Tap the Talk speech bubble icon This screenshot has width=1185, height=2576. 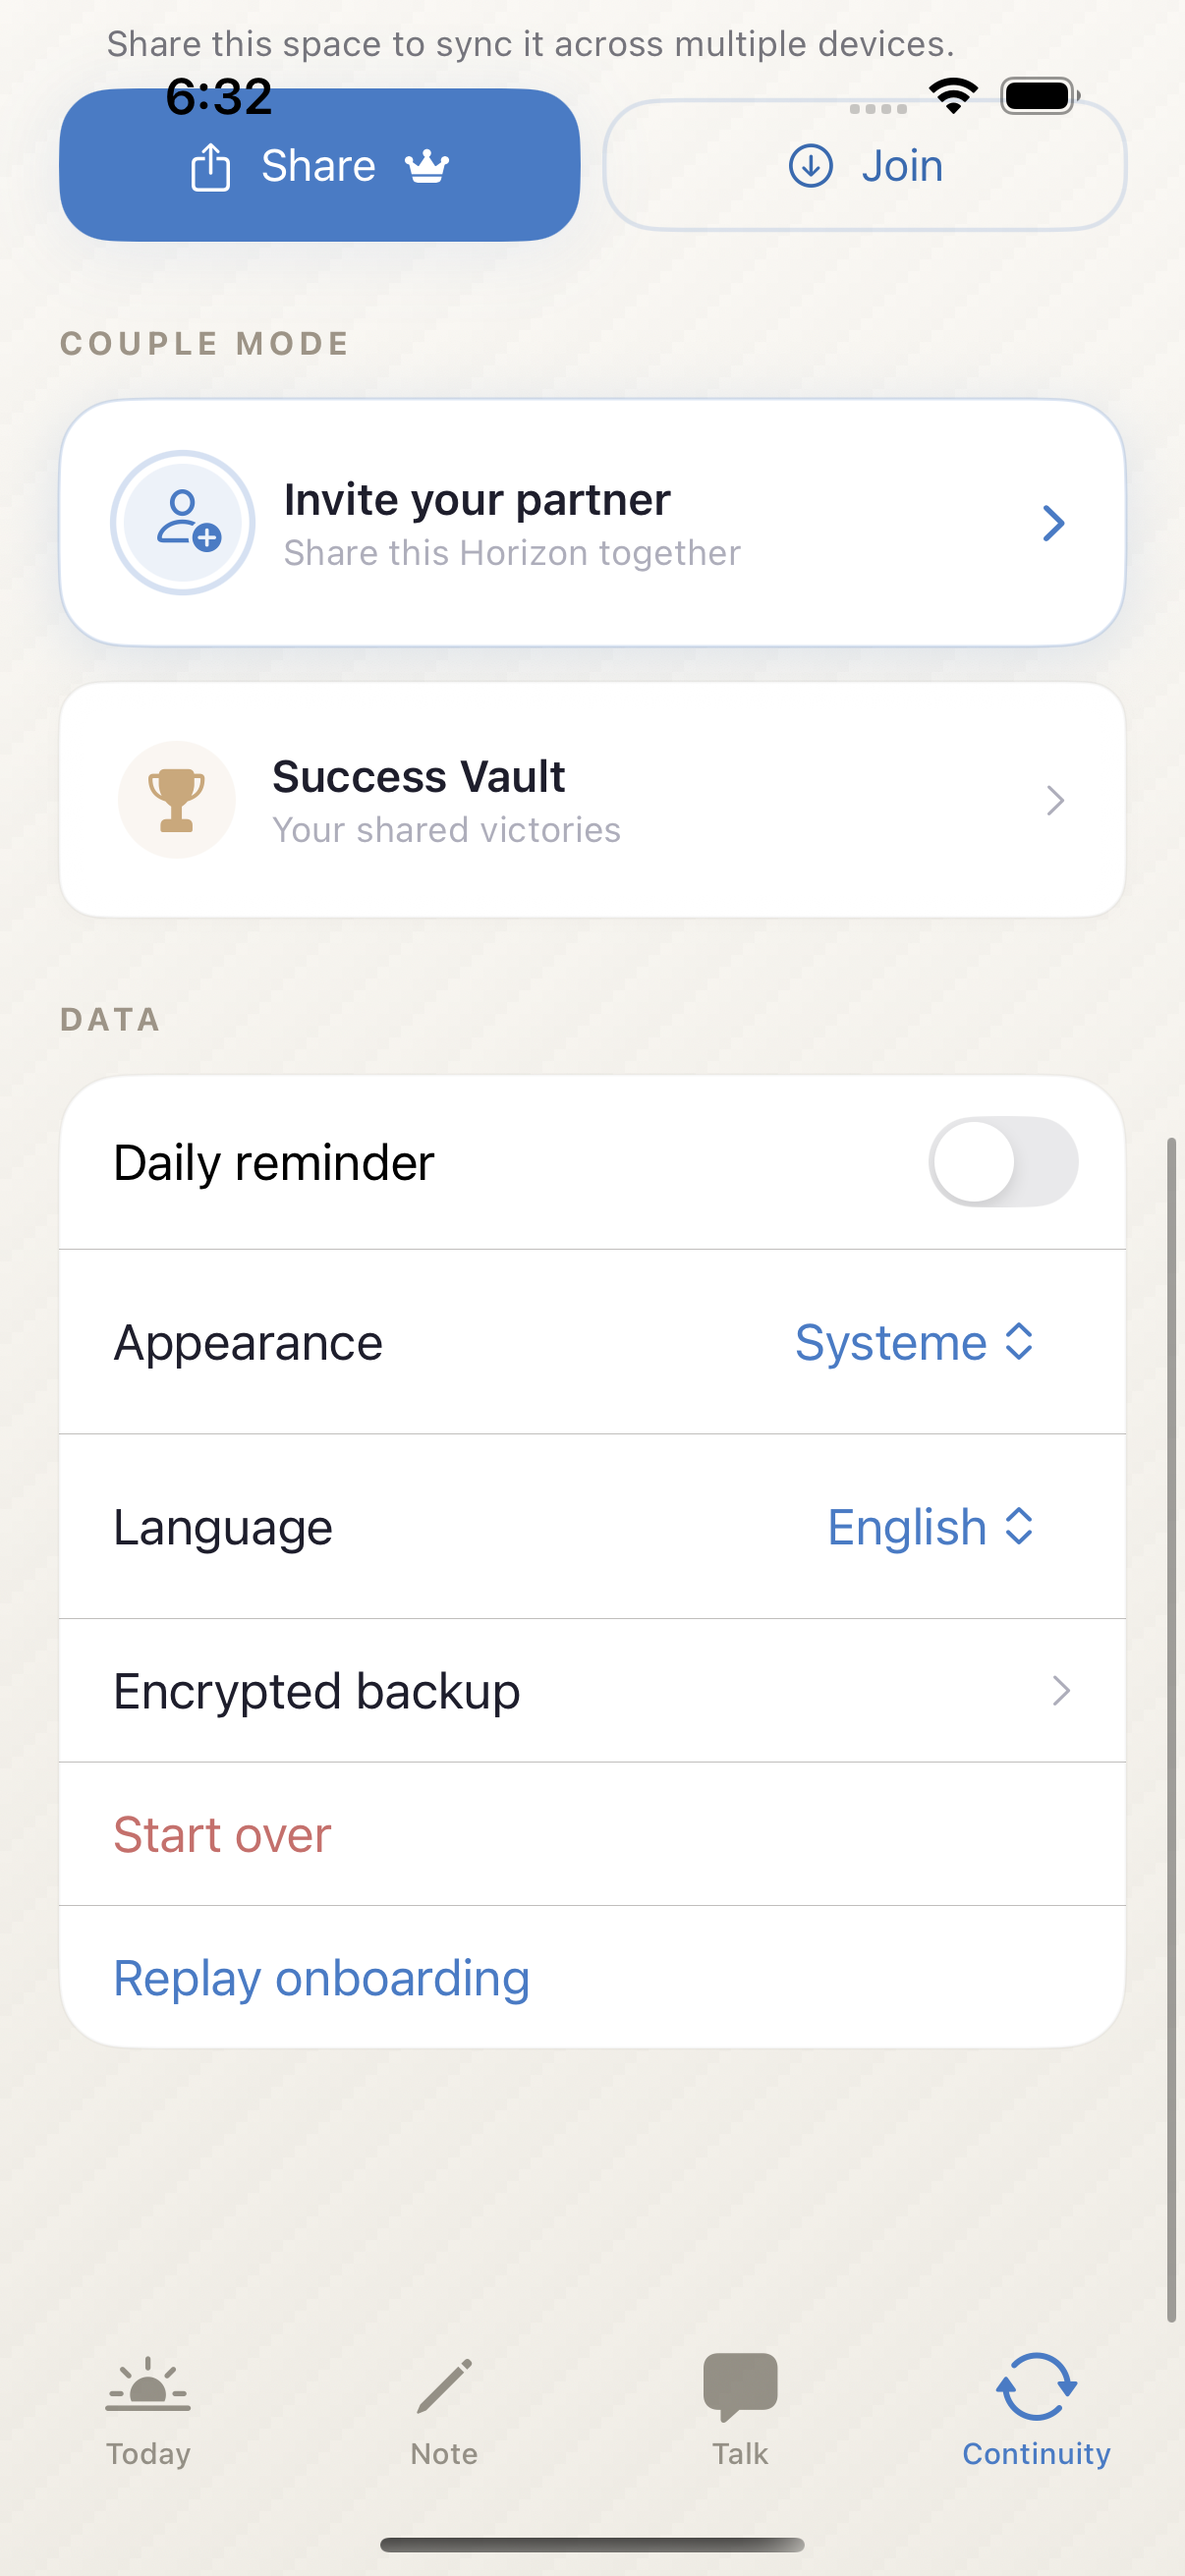click(740, 2385)
